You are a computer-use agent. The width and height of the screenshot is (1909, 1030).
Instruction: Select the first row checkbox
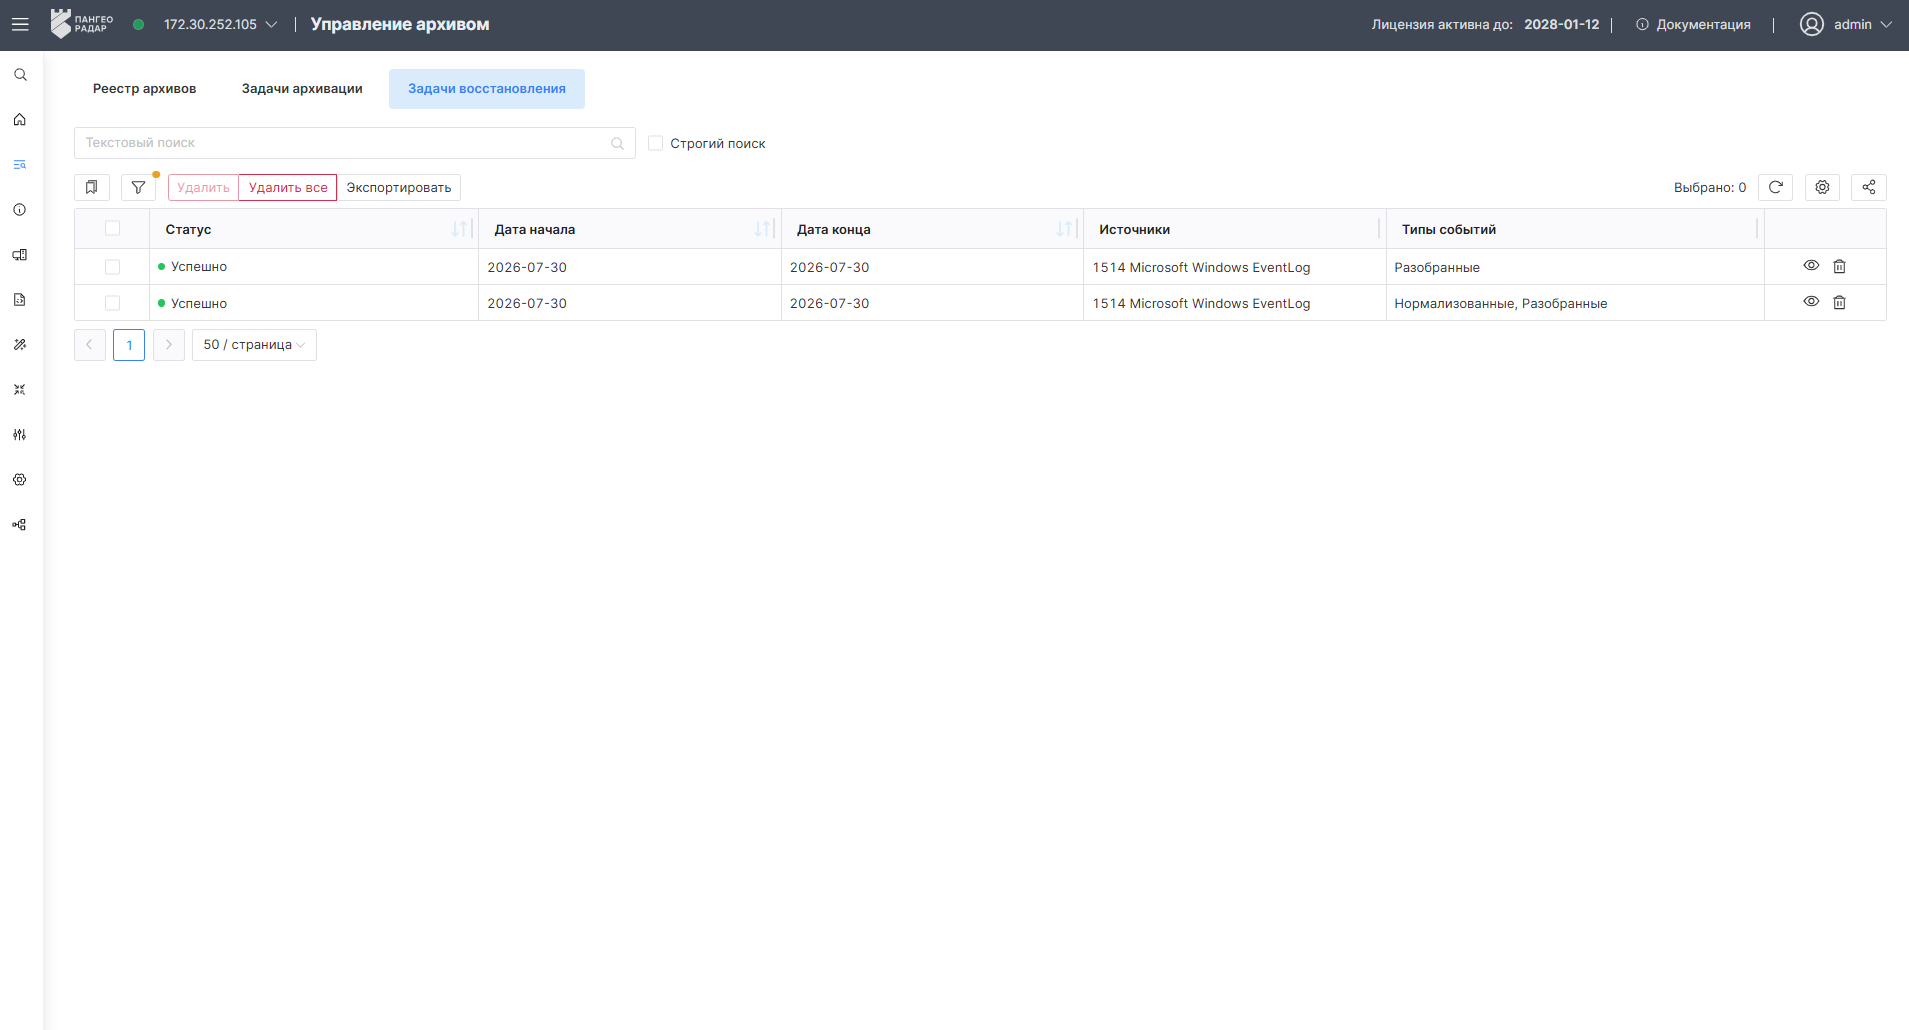(112, 267)
